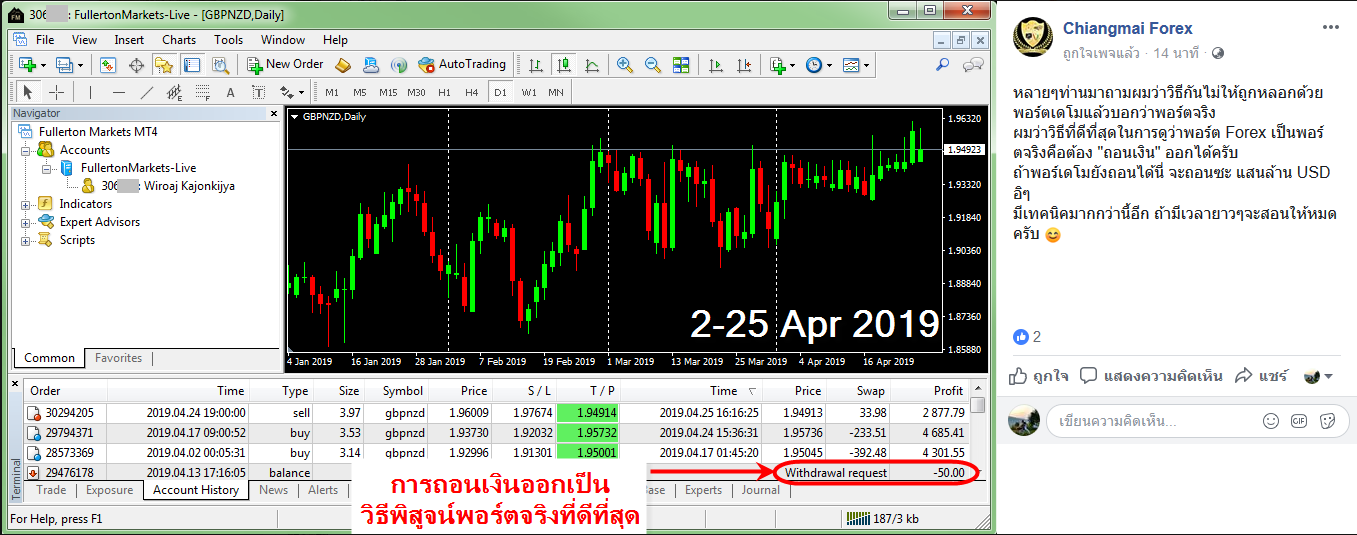Switch chart to bar chart
Viewport: 1357px width, 535px height.
536,65
